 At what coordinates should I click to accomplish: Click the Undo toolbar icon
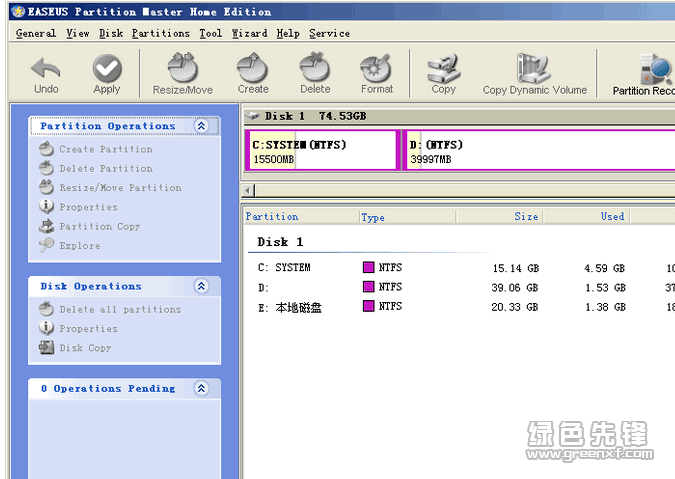(46, 68)
